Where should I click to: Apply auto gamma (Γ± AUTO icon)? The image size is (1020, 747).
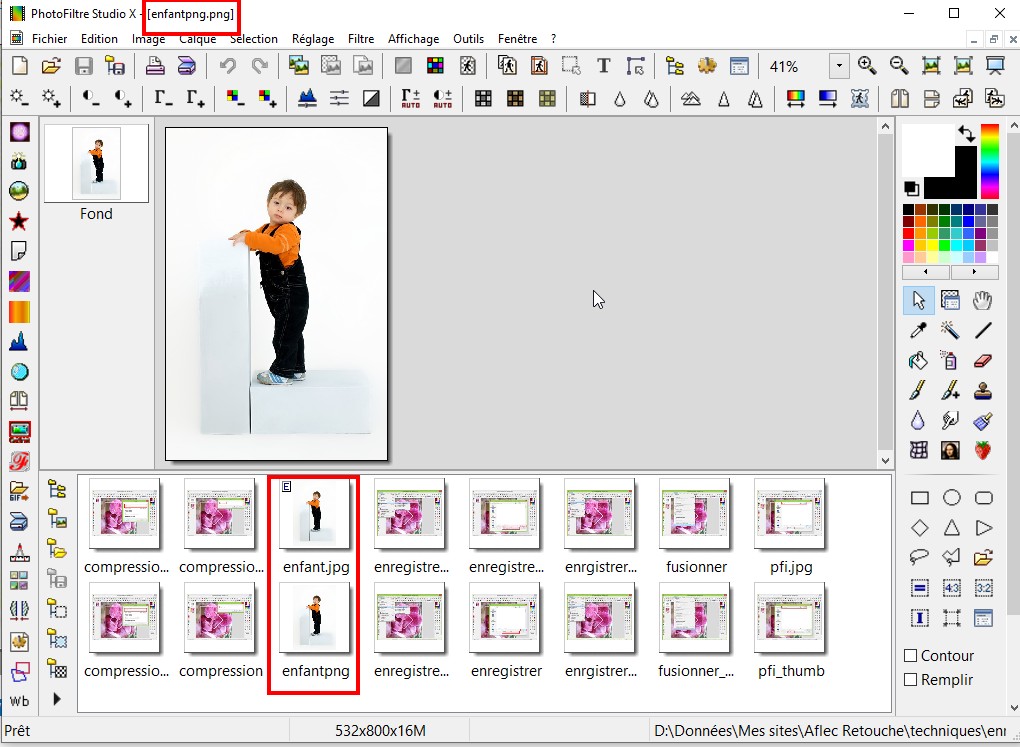pyautogui.click(x=410, y=98)
